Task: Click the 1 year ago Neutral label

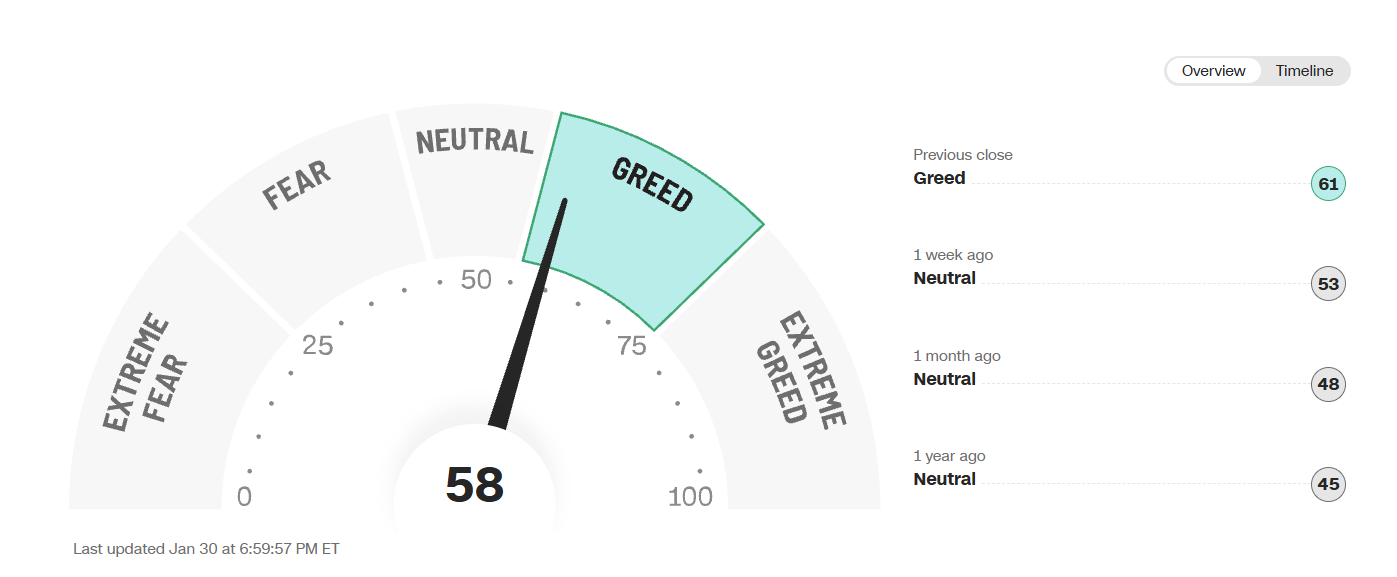Action: (x=944, y=479)
